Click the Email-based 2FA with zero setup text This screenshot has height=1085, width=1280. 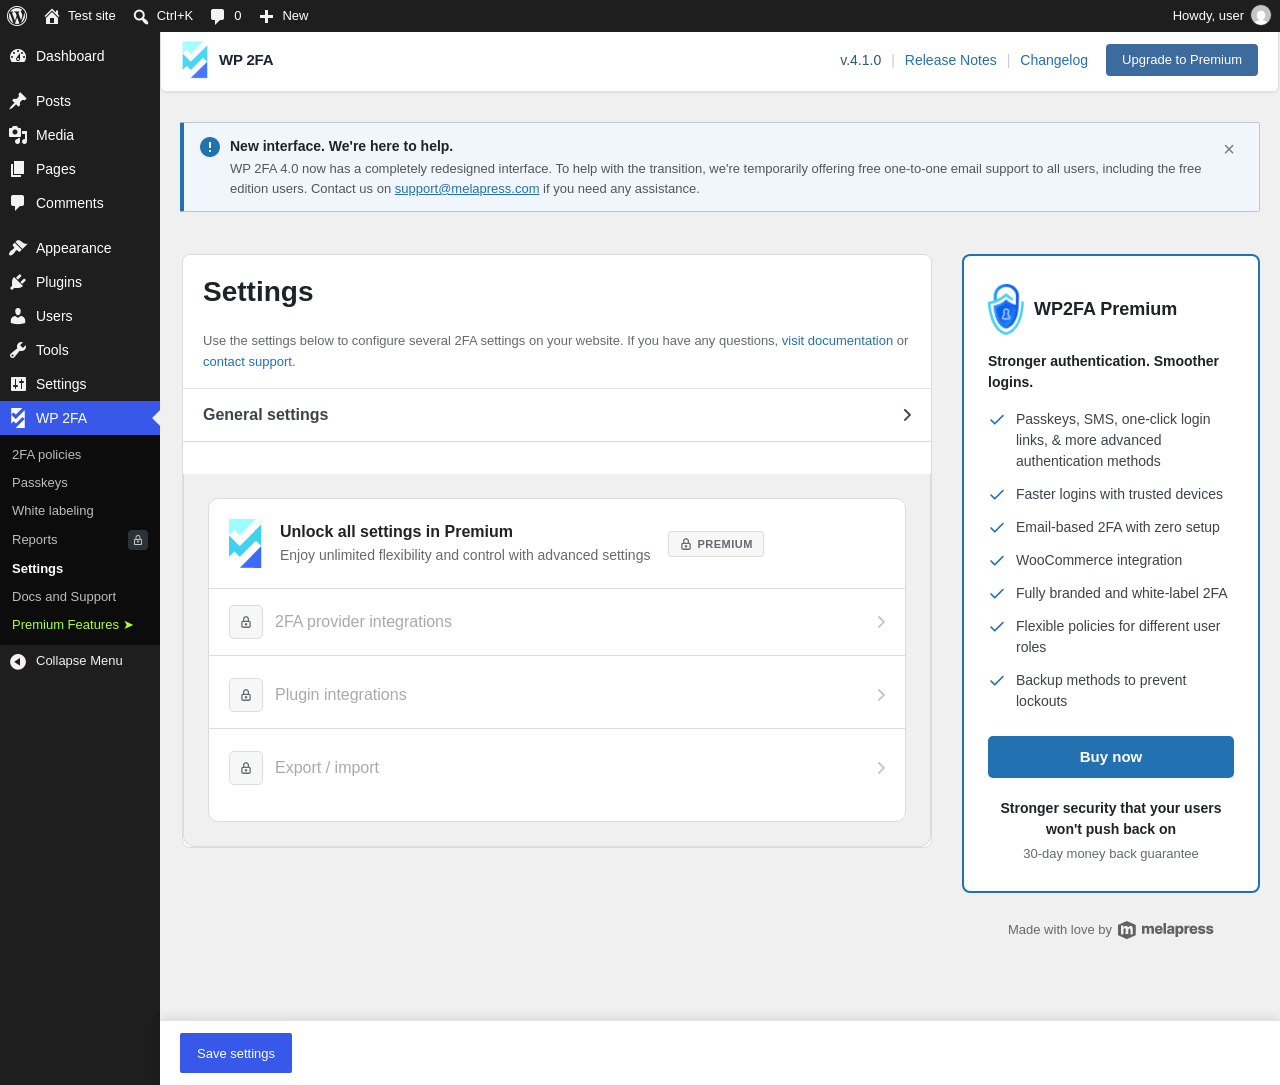[1118, 527]
